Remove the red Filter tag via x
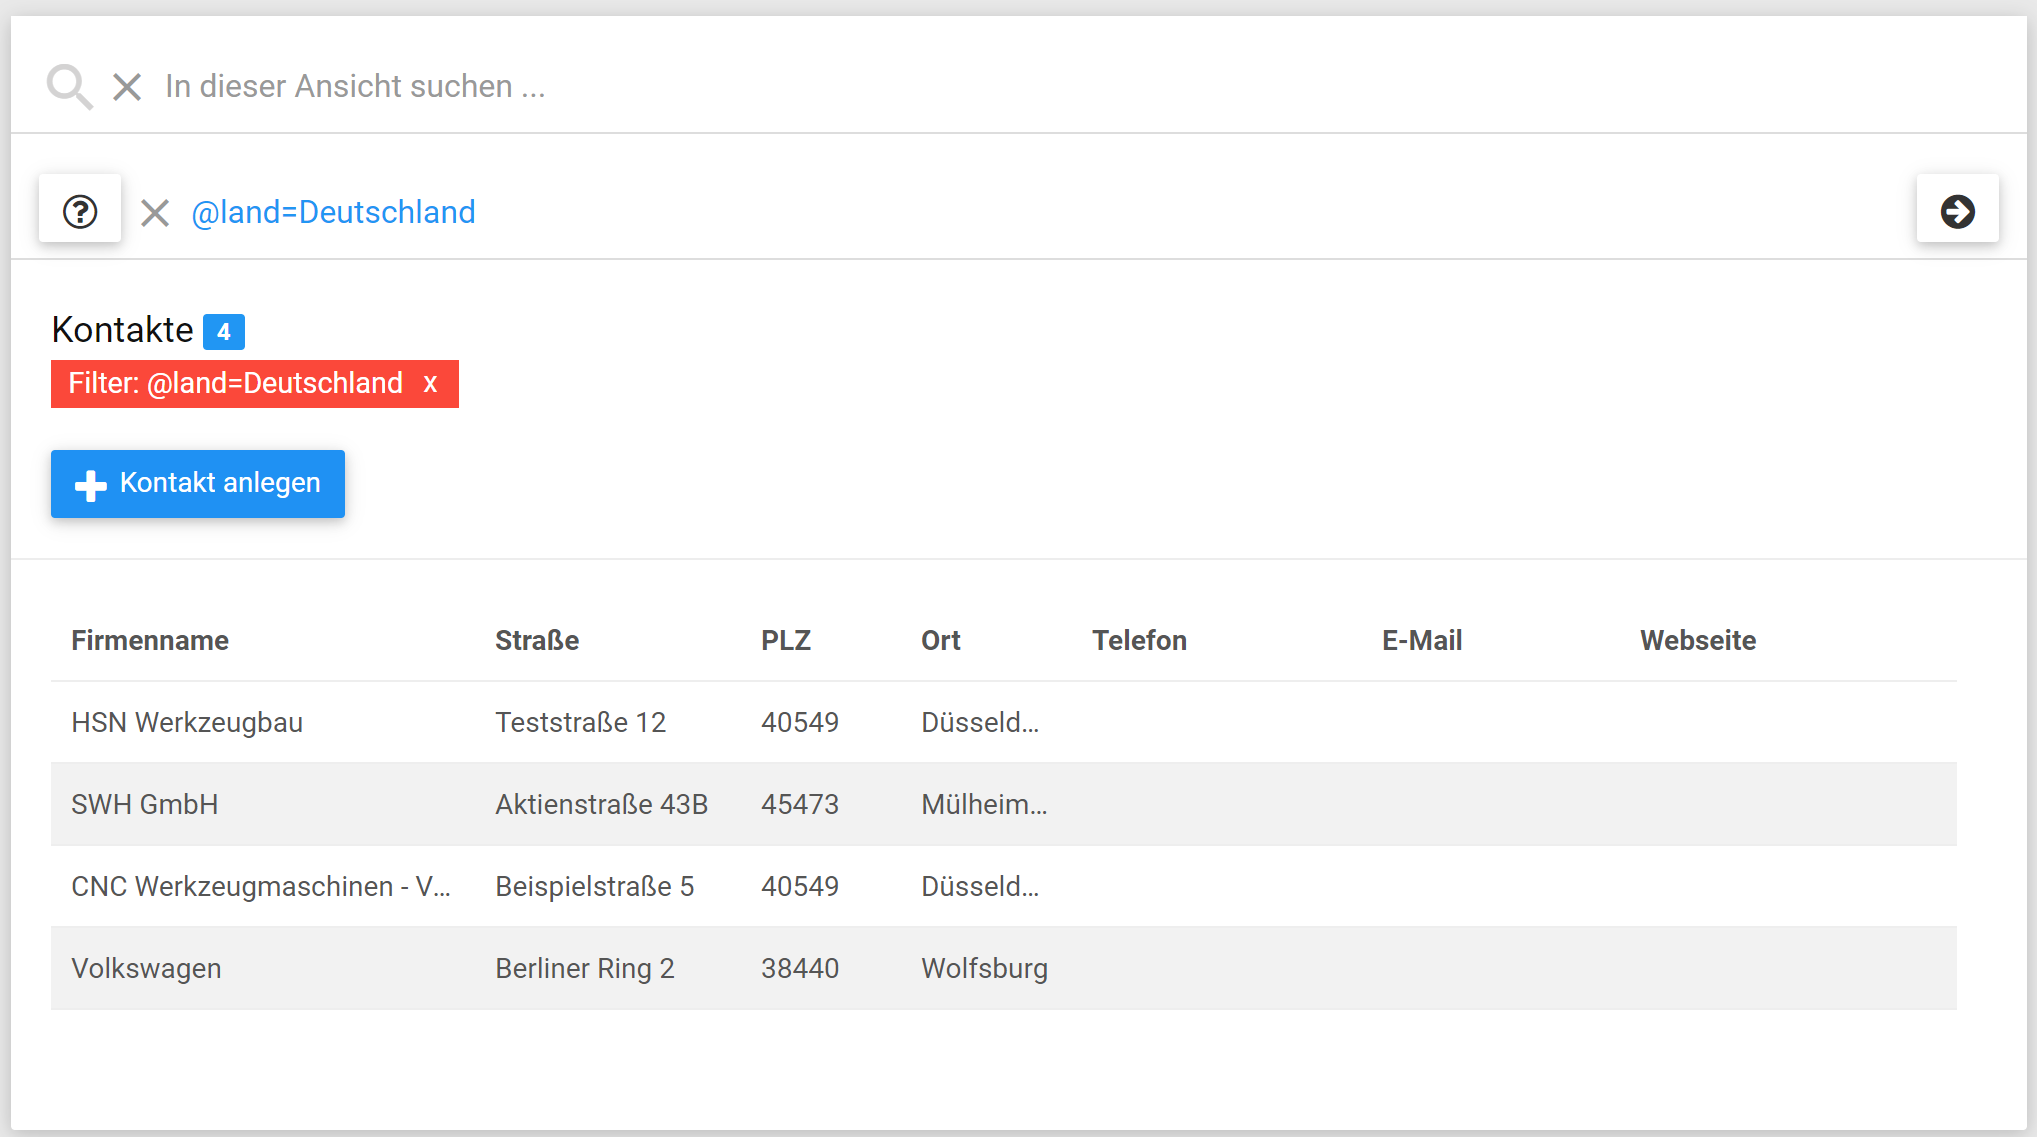 point(430,384)
